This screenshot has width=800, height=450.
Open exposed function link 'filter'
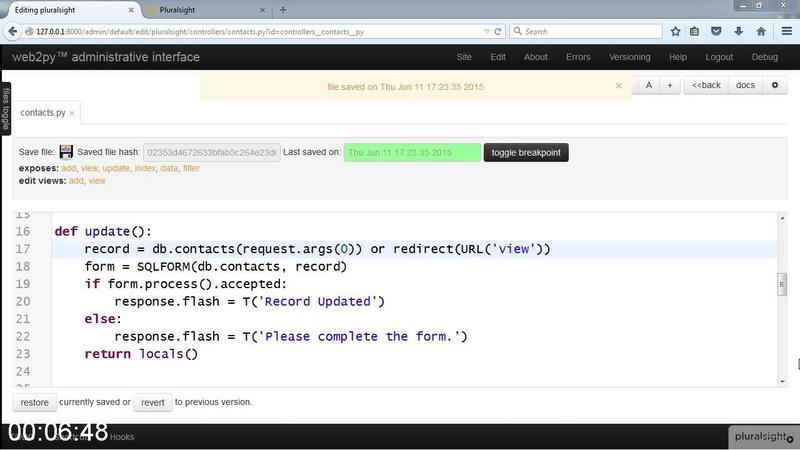[191, 168]
